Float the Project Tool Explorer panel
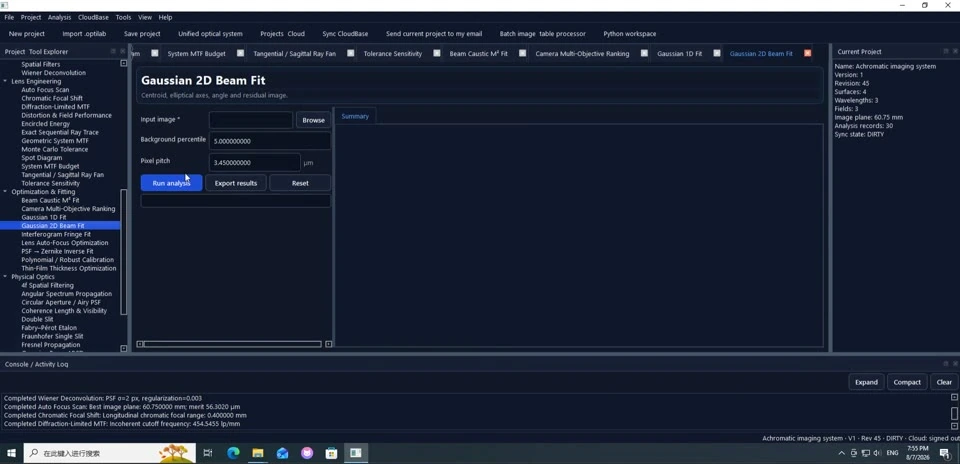 (x=113, y=51)
